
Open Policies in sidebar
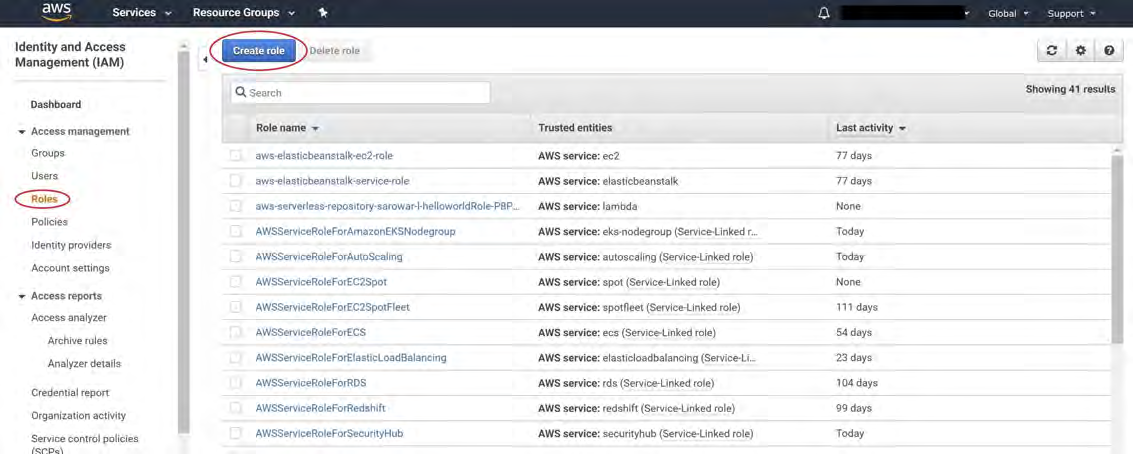point(49,222)
